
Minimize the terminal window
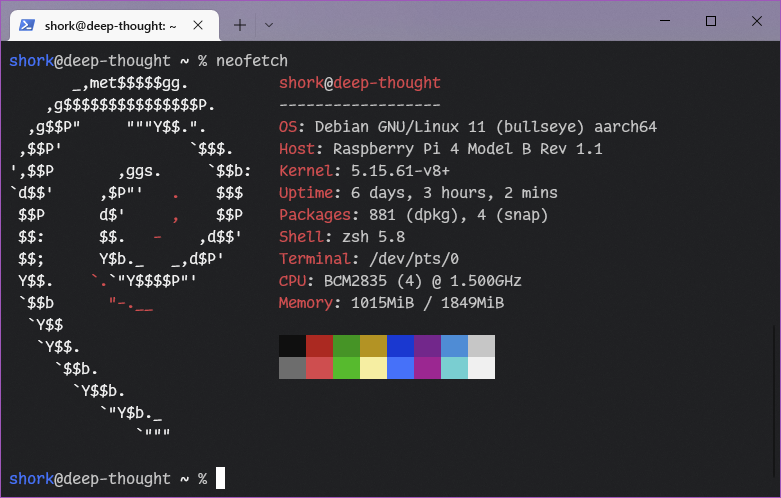[665, 21]
